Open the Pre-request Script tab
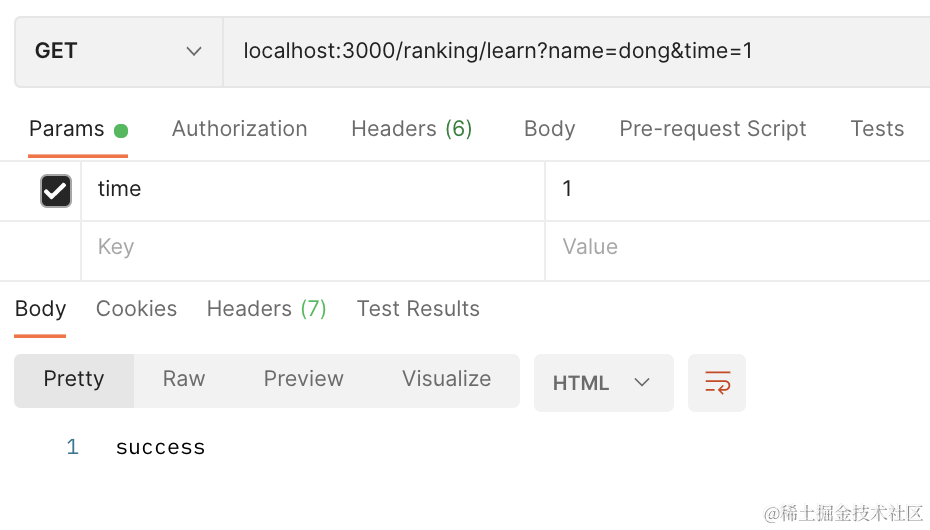The height and width of the screenshot is (530, 930). 712,129
